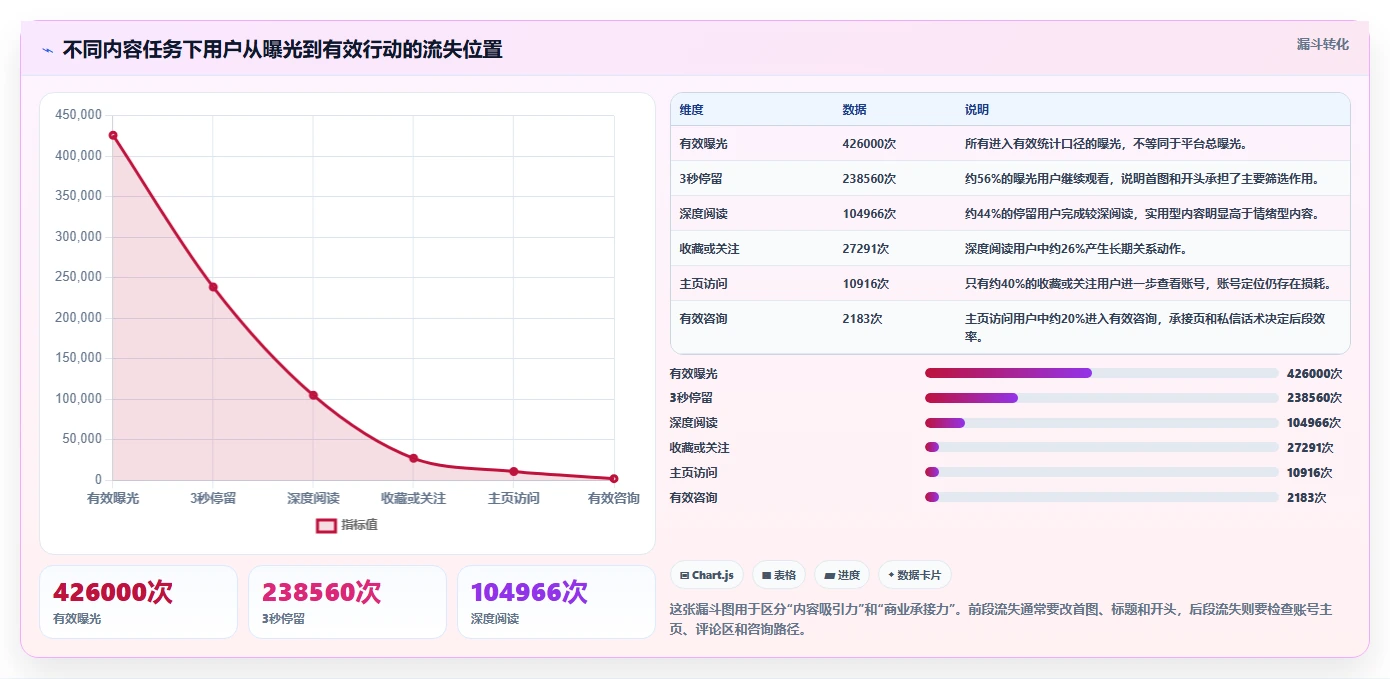Click the 收藏或关注 data point on chart

[x=413, y=458]
